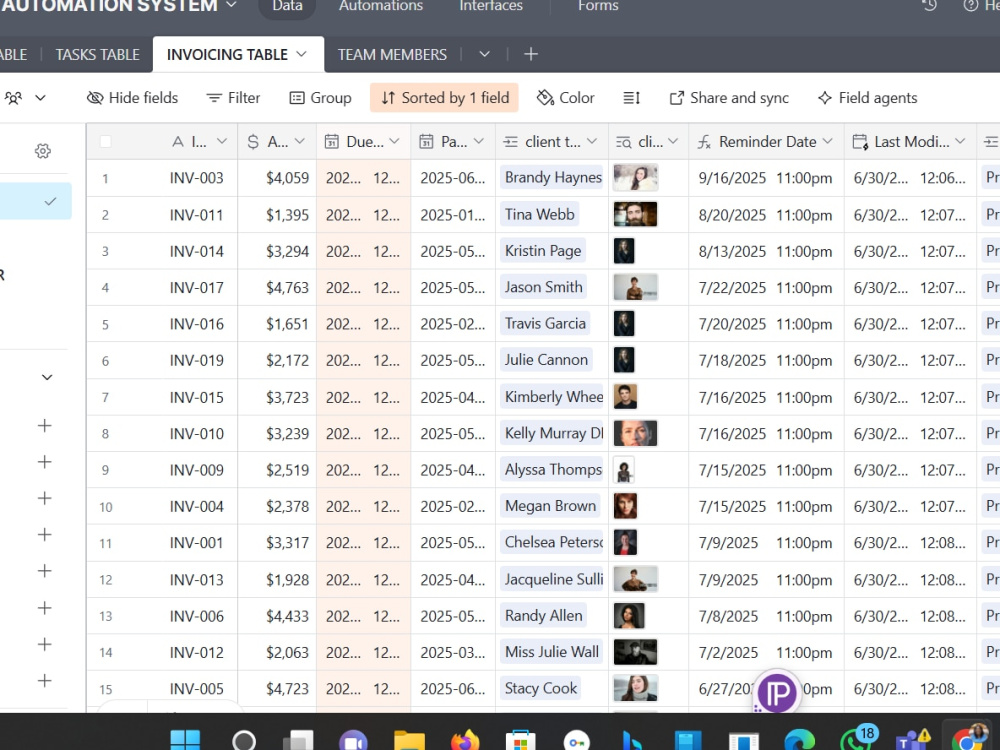Expand the view switcher chevron
The height and width of the screenshot is (750, 1000).
[x=40, y=98]
